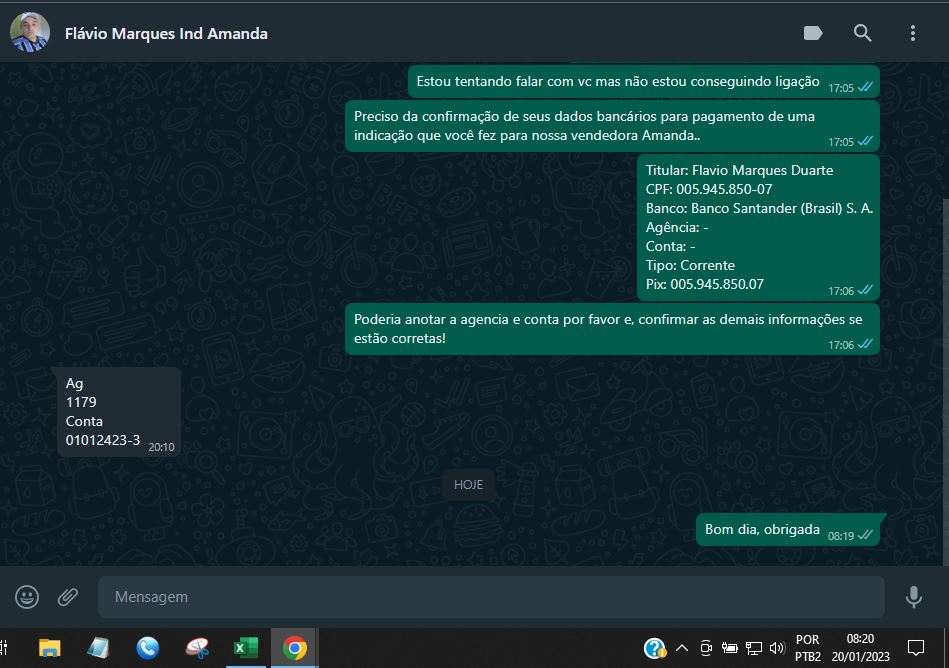The image size is (949, 668).
Task: Click the "Bom dia, obrigada" message
Action: tap(762, 530)
